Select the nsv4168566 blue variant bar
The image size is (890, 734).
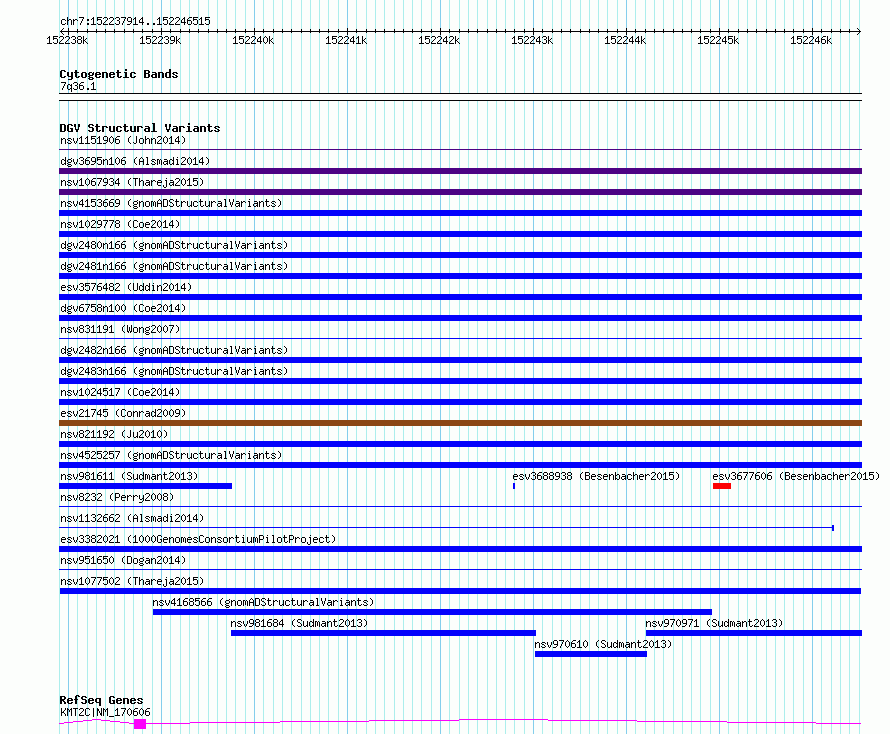433,612
